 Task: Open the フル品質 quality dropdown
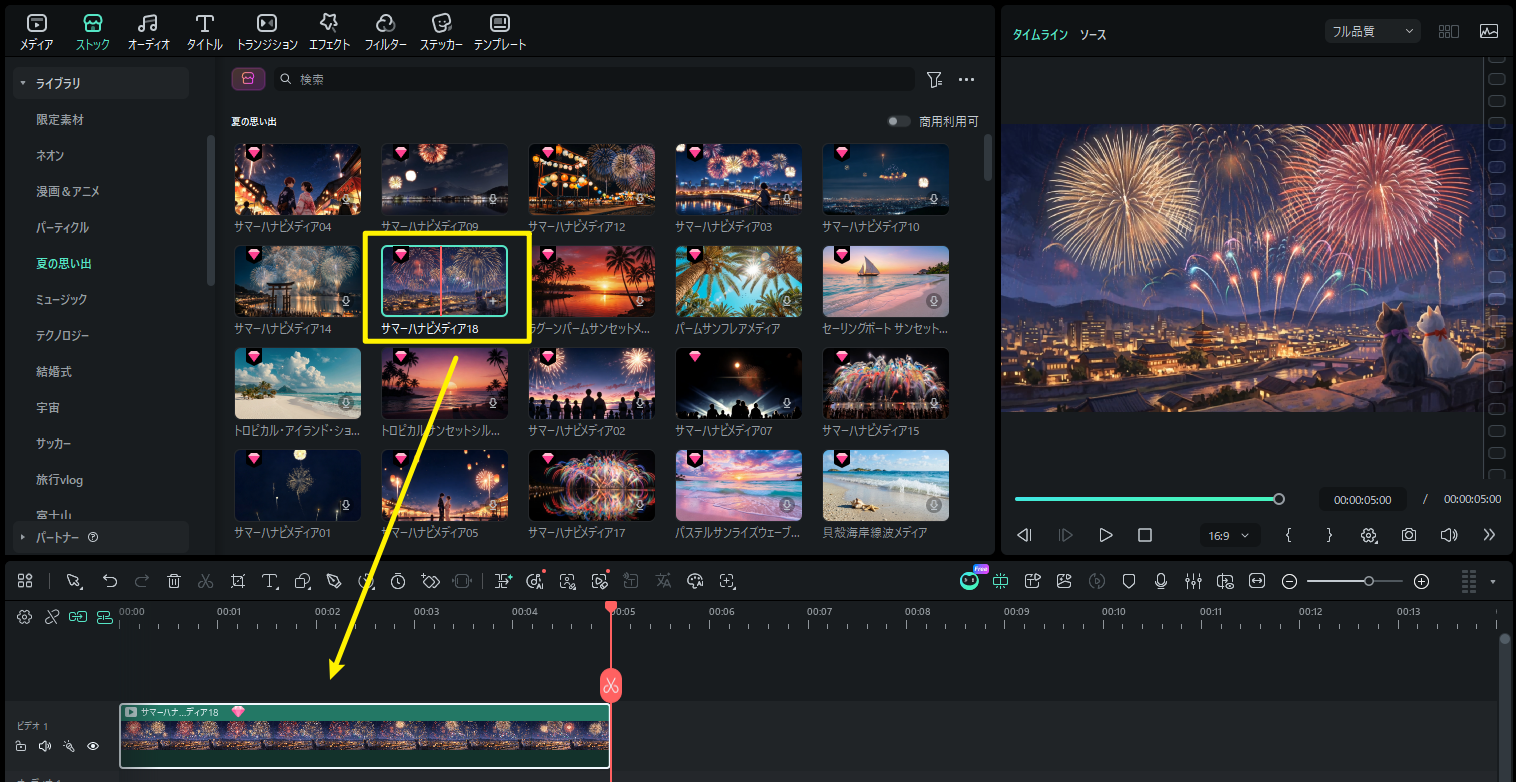pos(1373,31)
